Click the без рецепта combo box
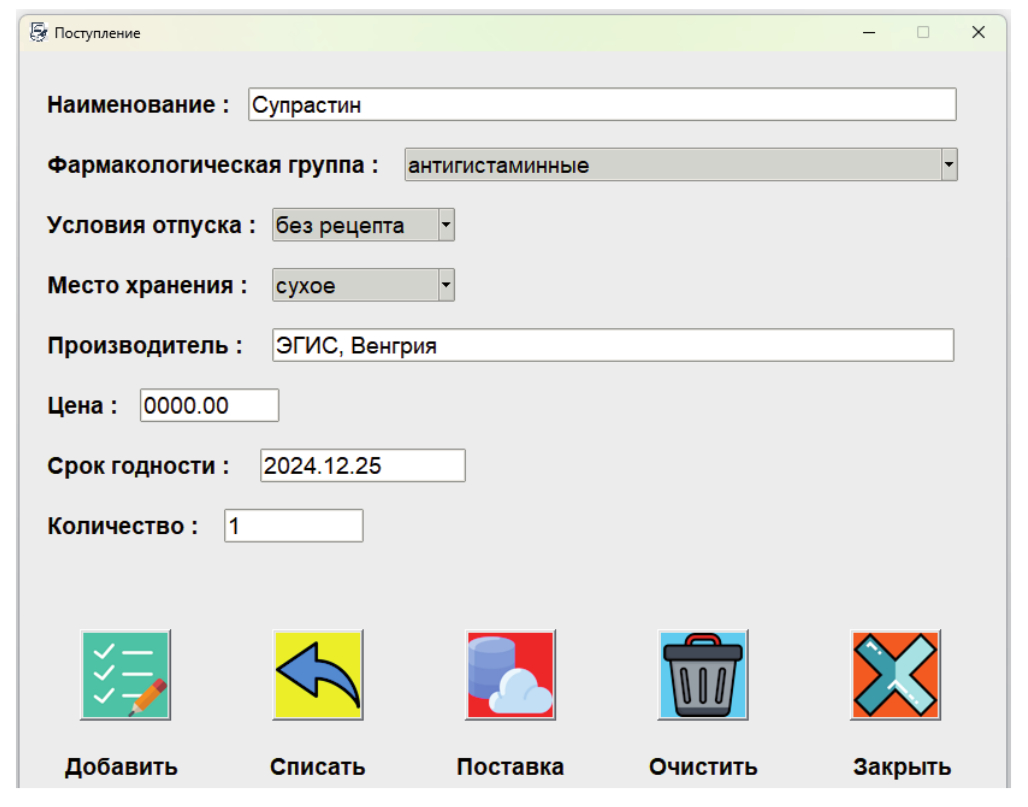This screenshot has height=807, width=1028. [x=355, y=225]
